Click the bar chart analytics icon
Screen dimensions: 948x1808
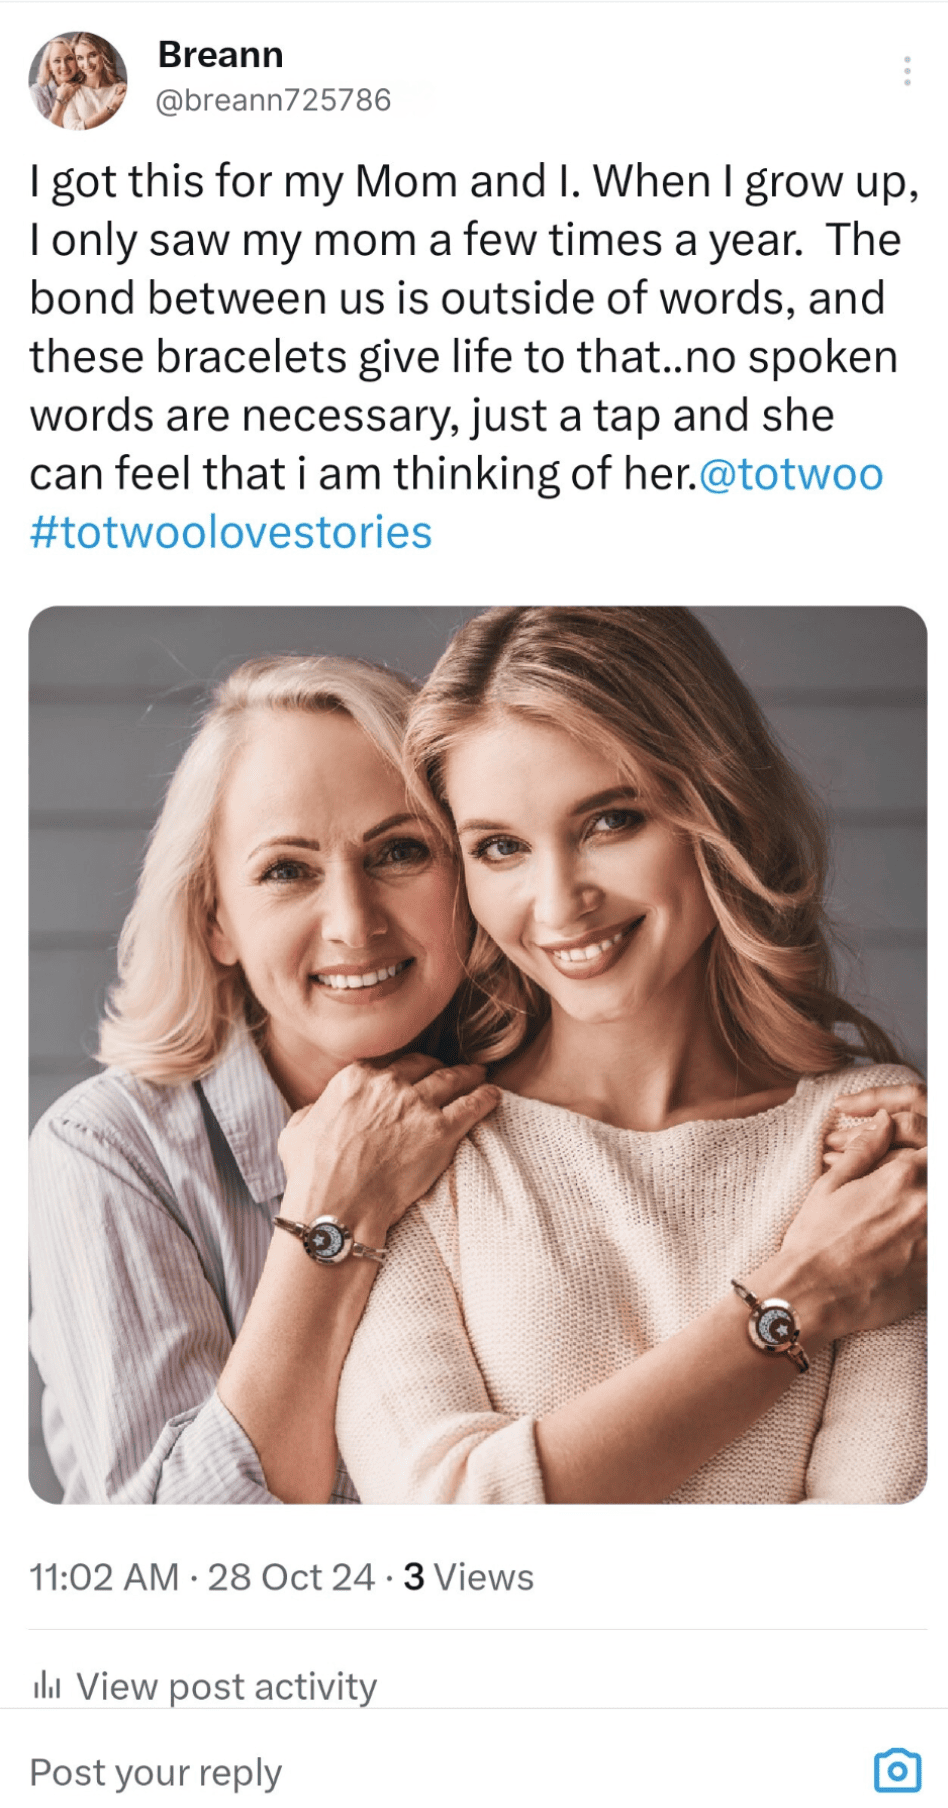(47, 1686)
